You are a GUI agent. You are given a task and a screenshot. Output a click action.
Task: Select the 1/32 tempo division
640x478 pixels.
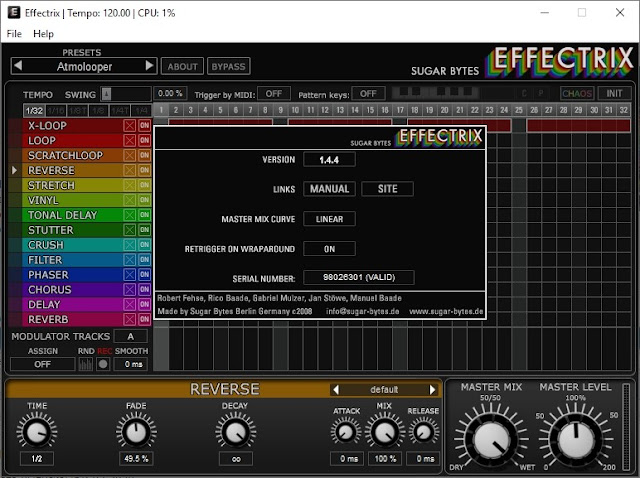point(34,111)
